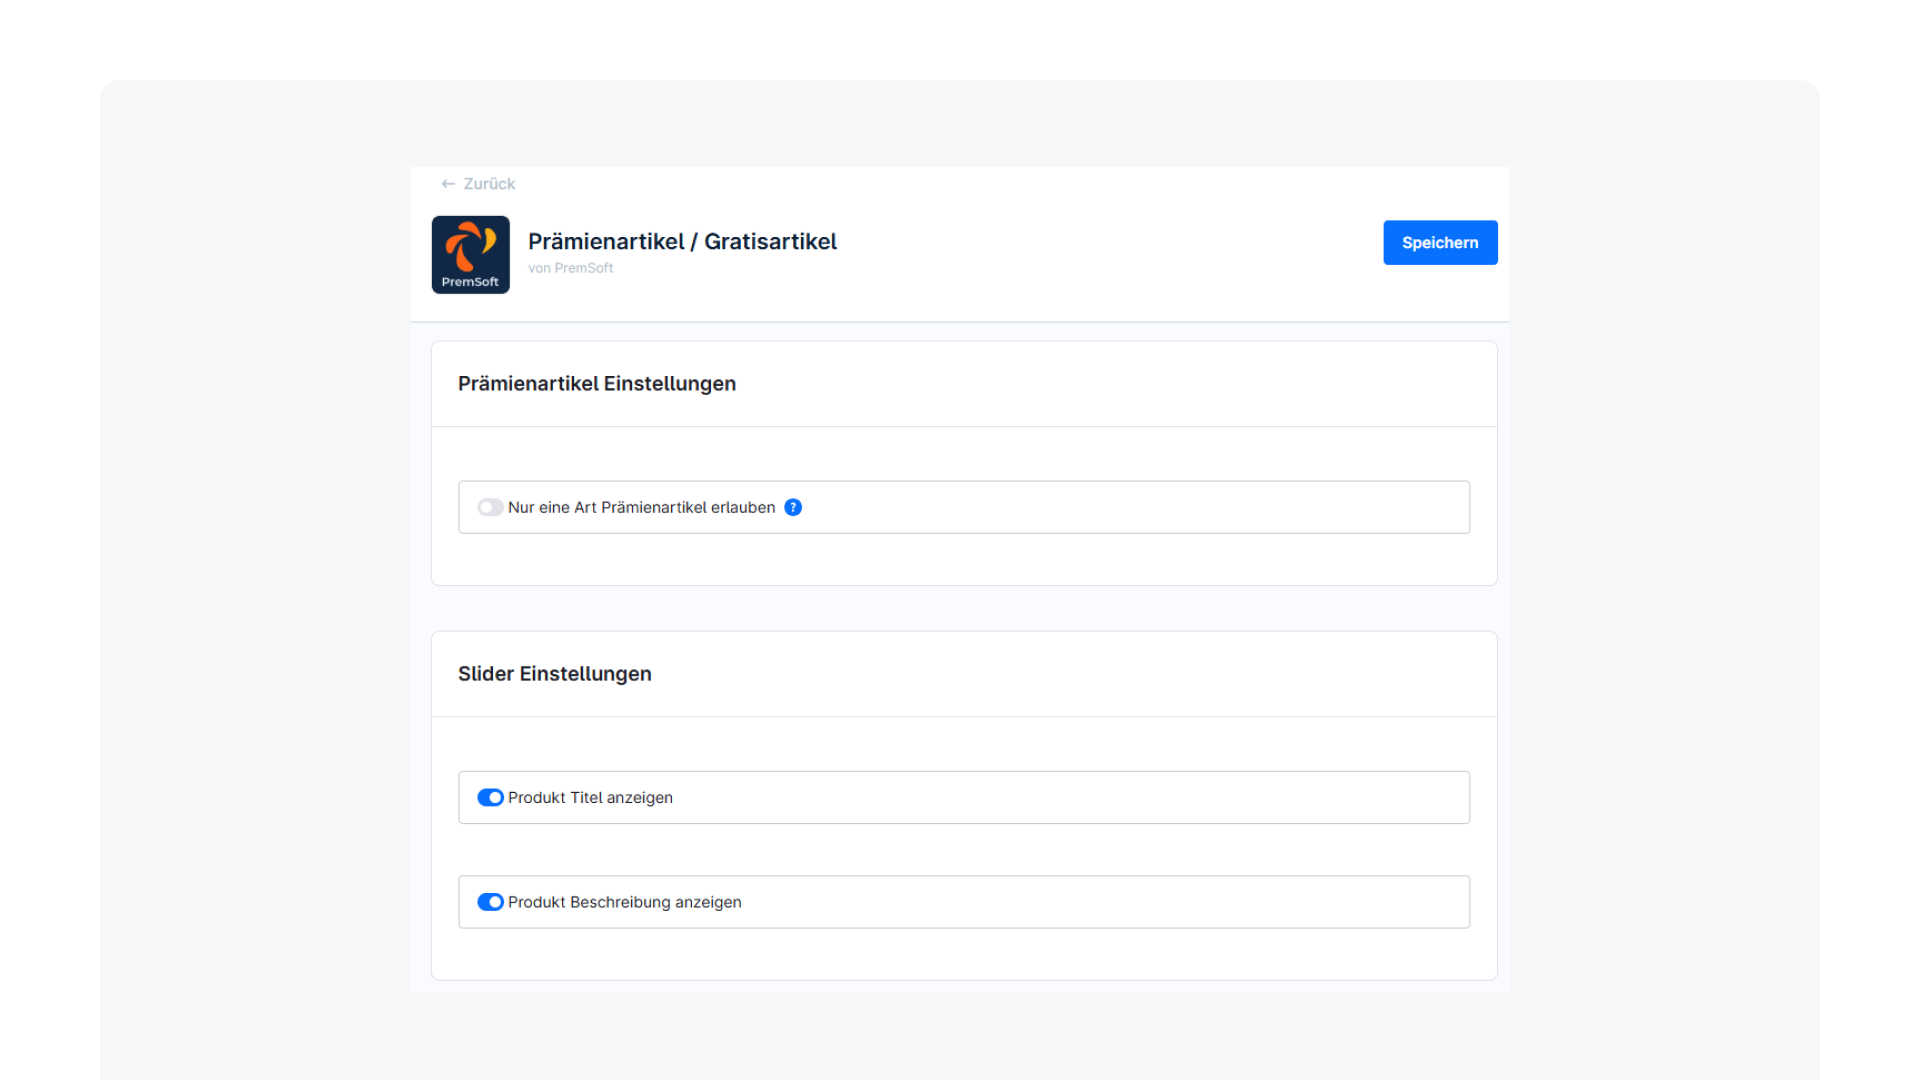This screenshot has height=1080, width=1920.
Task: Click the von PremSoft author text
Action: tap(570, 268)
